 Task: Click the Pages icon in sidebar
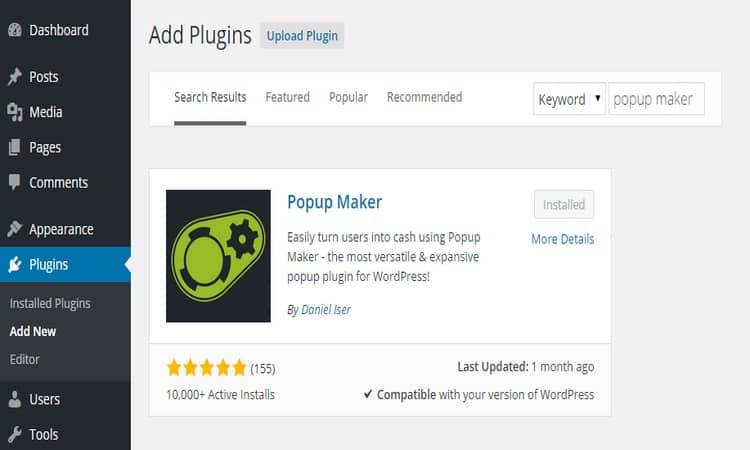point(14,148)
